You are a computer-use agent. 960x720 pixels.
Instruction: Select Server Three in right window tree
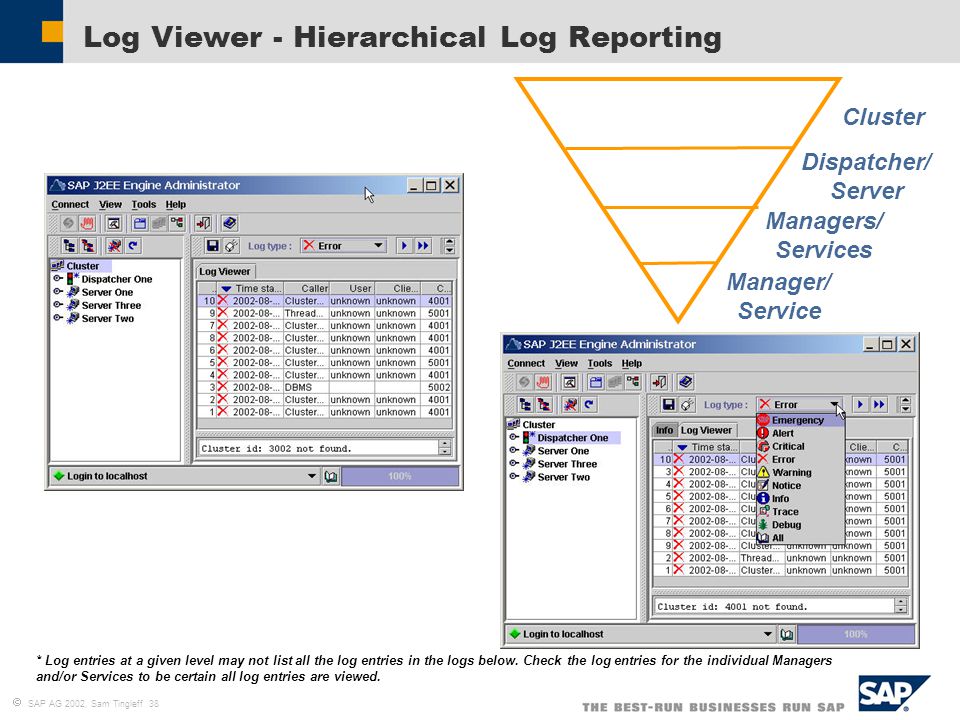(567, 464)
